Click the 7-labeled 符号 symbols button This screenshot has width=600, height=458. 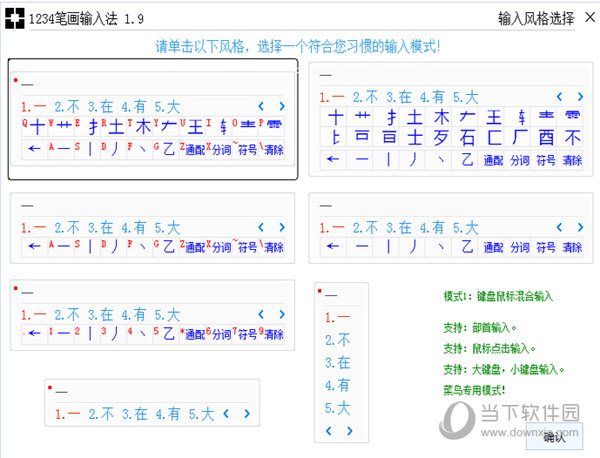(x=245, y=334)
